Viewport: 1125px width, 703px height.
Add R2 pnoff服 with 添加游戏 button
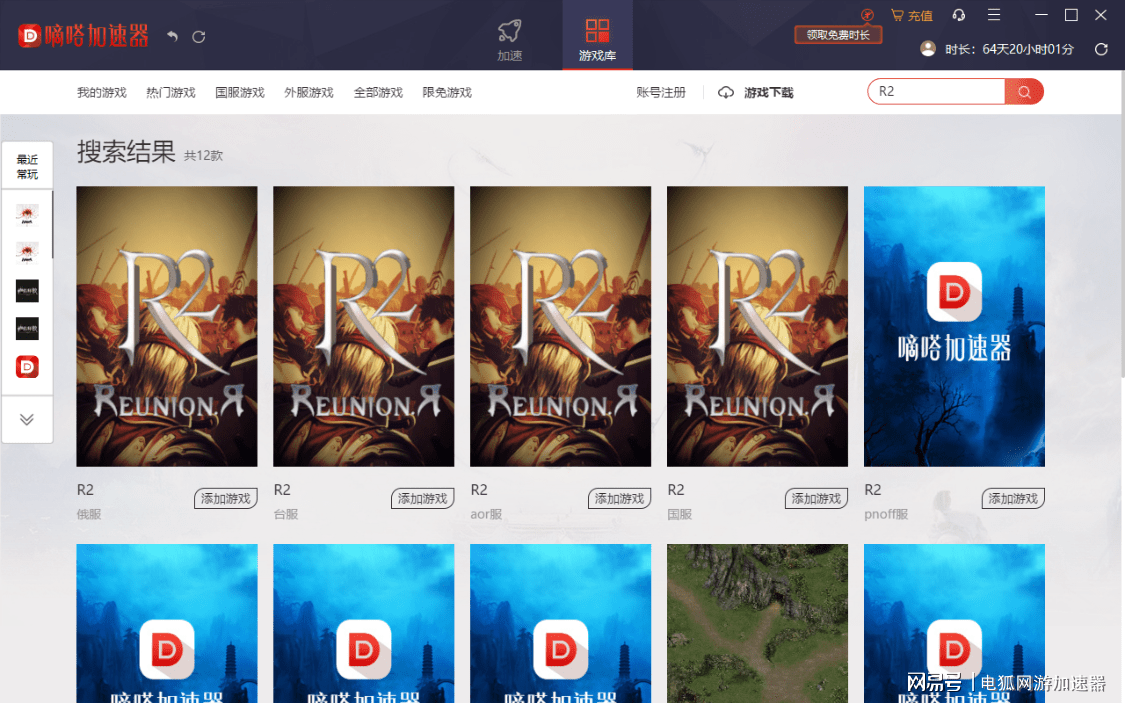(x=1013, y=499)
